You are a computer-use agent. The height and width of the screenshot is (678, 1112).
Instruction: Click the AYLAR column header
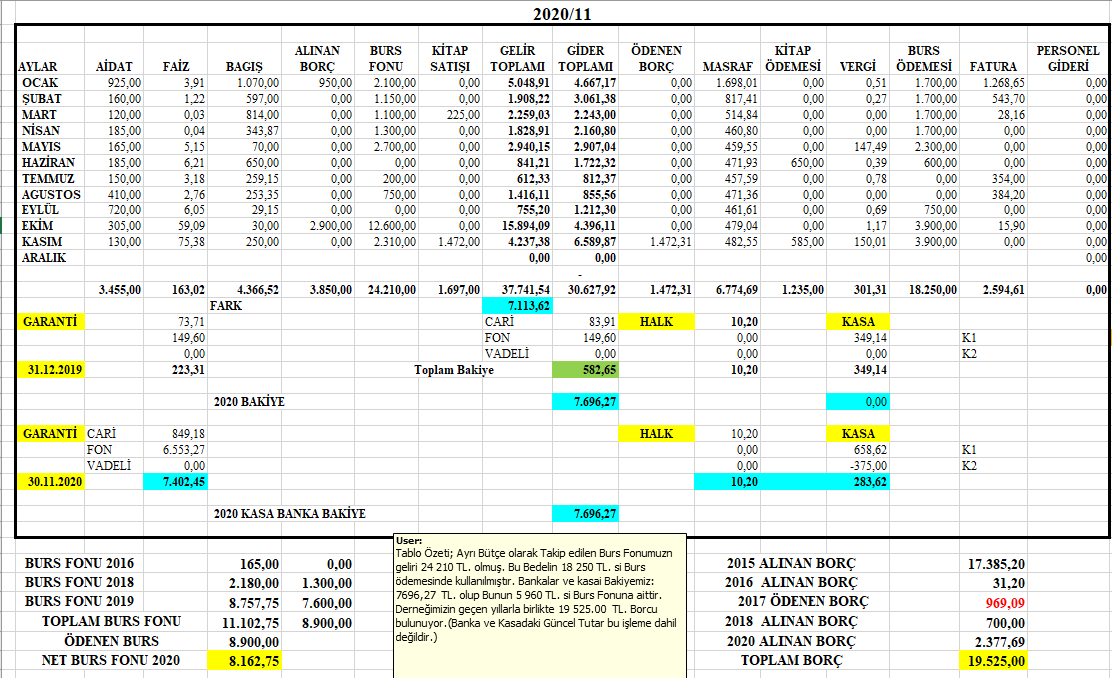38,67
